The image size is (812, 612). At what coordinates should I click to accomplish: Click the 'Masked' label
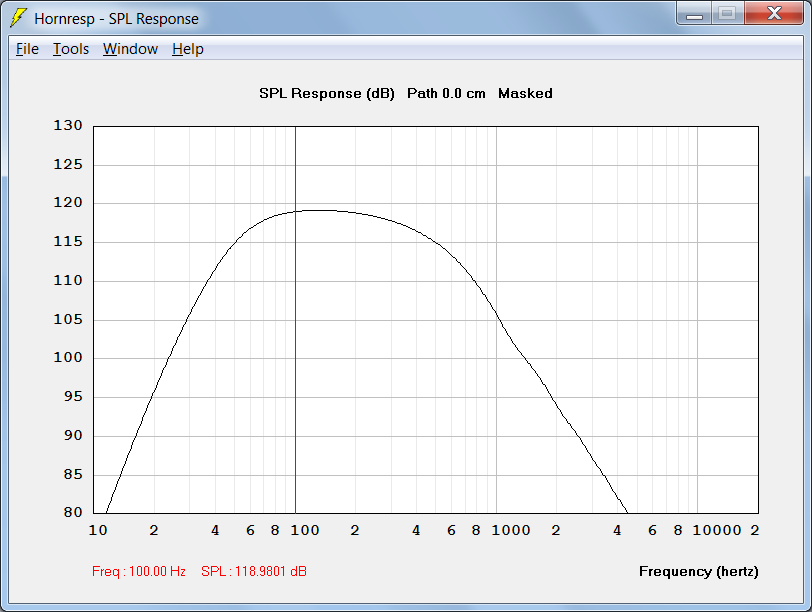(x=525, y=94)
